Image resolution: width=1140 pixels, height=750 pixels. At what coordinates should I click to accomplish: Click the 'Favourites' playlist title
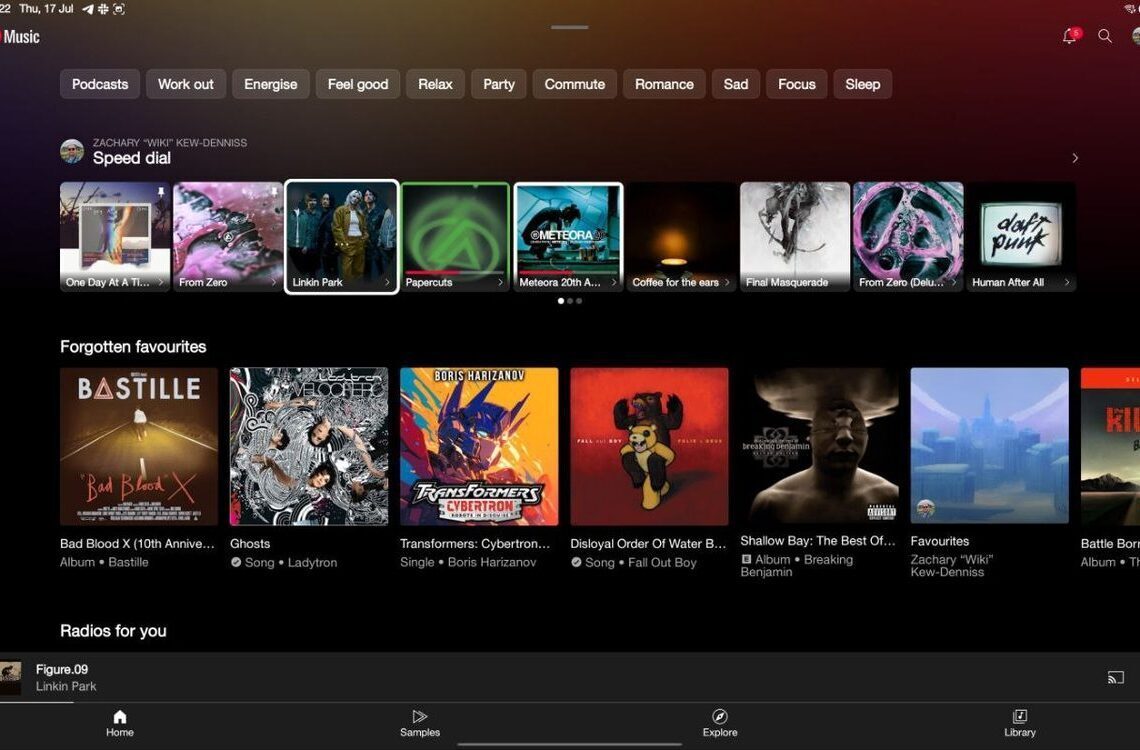click(940, 541)
